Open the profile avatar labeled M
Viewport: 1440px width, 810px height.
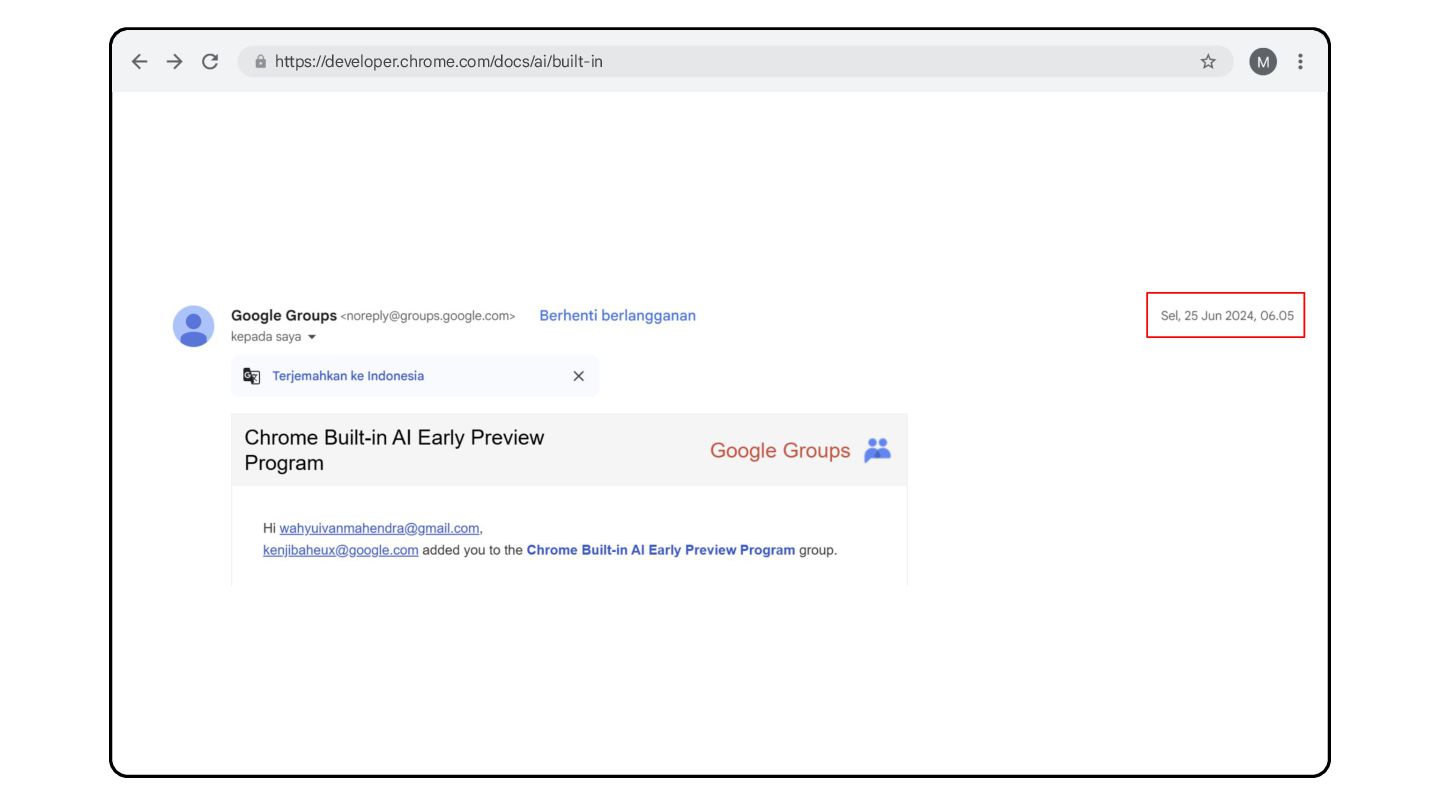1263,62
